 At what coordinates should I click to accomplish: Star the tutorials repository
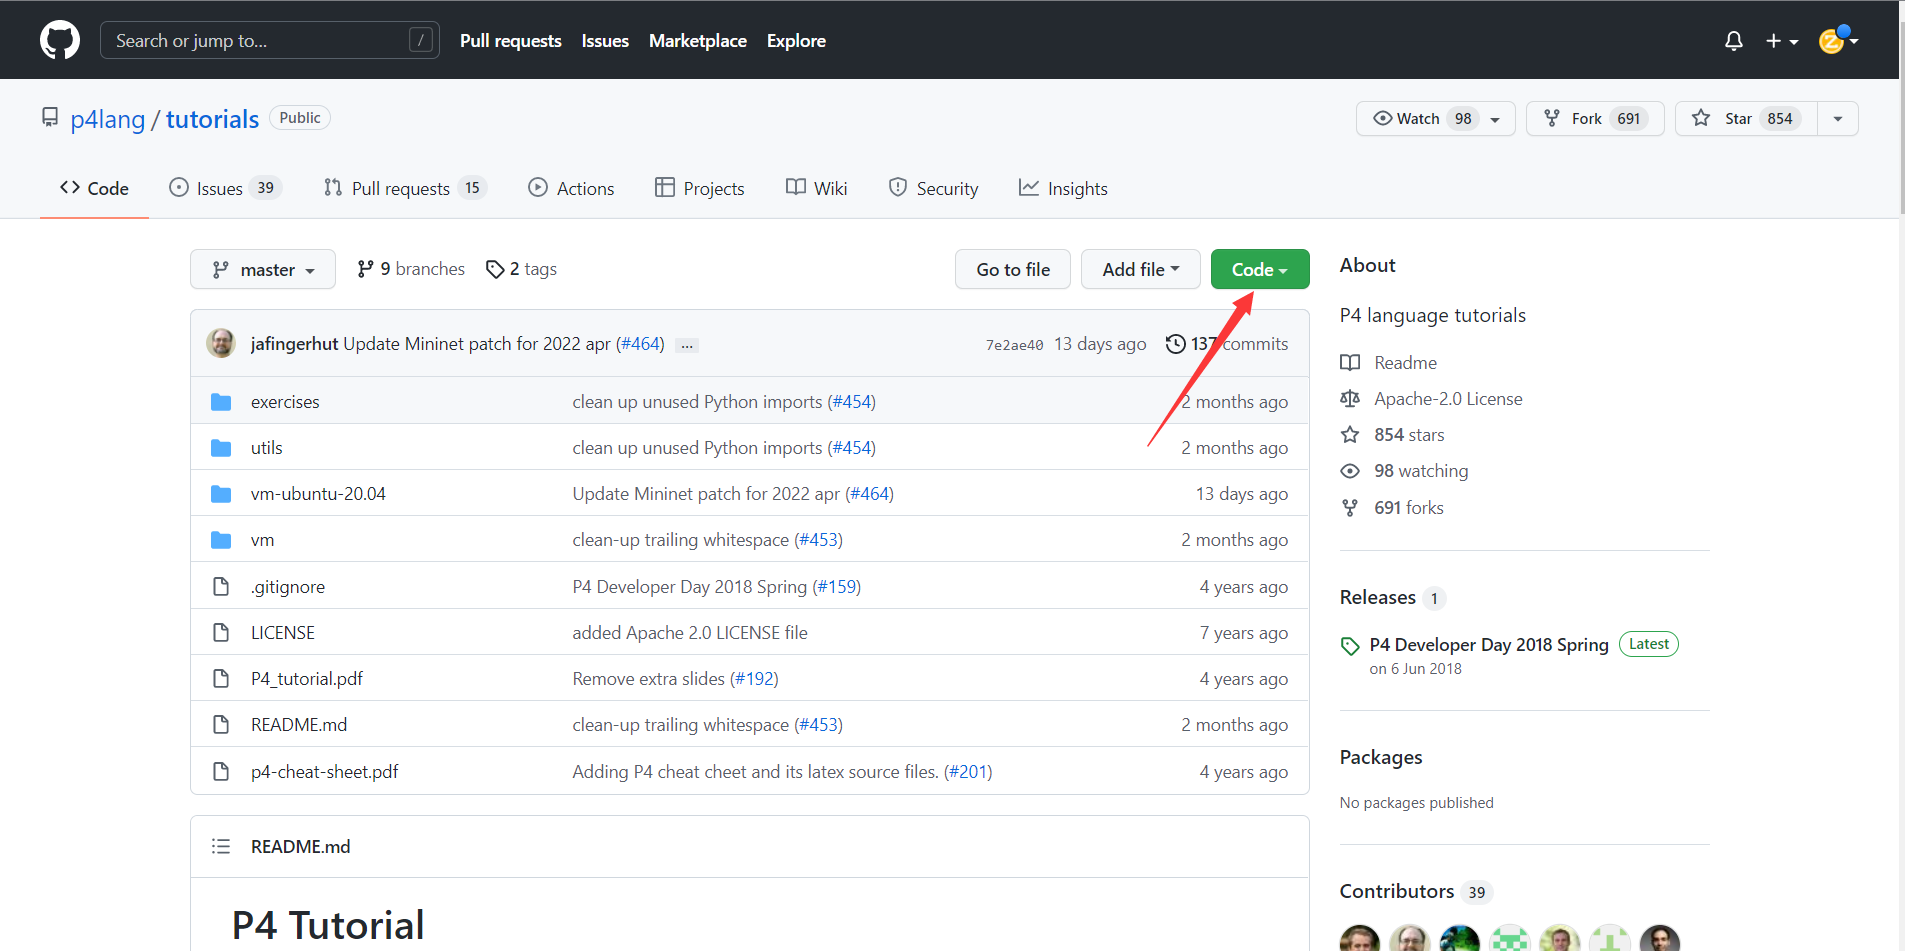[1746, 119]
